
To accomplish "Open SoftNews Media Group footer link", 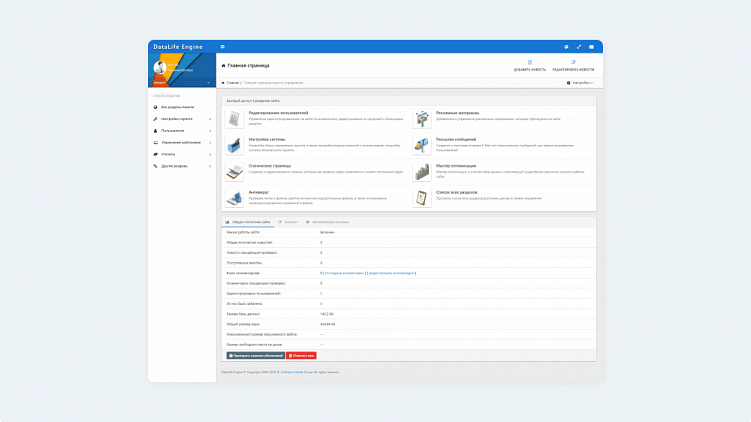I will 296,372.
